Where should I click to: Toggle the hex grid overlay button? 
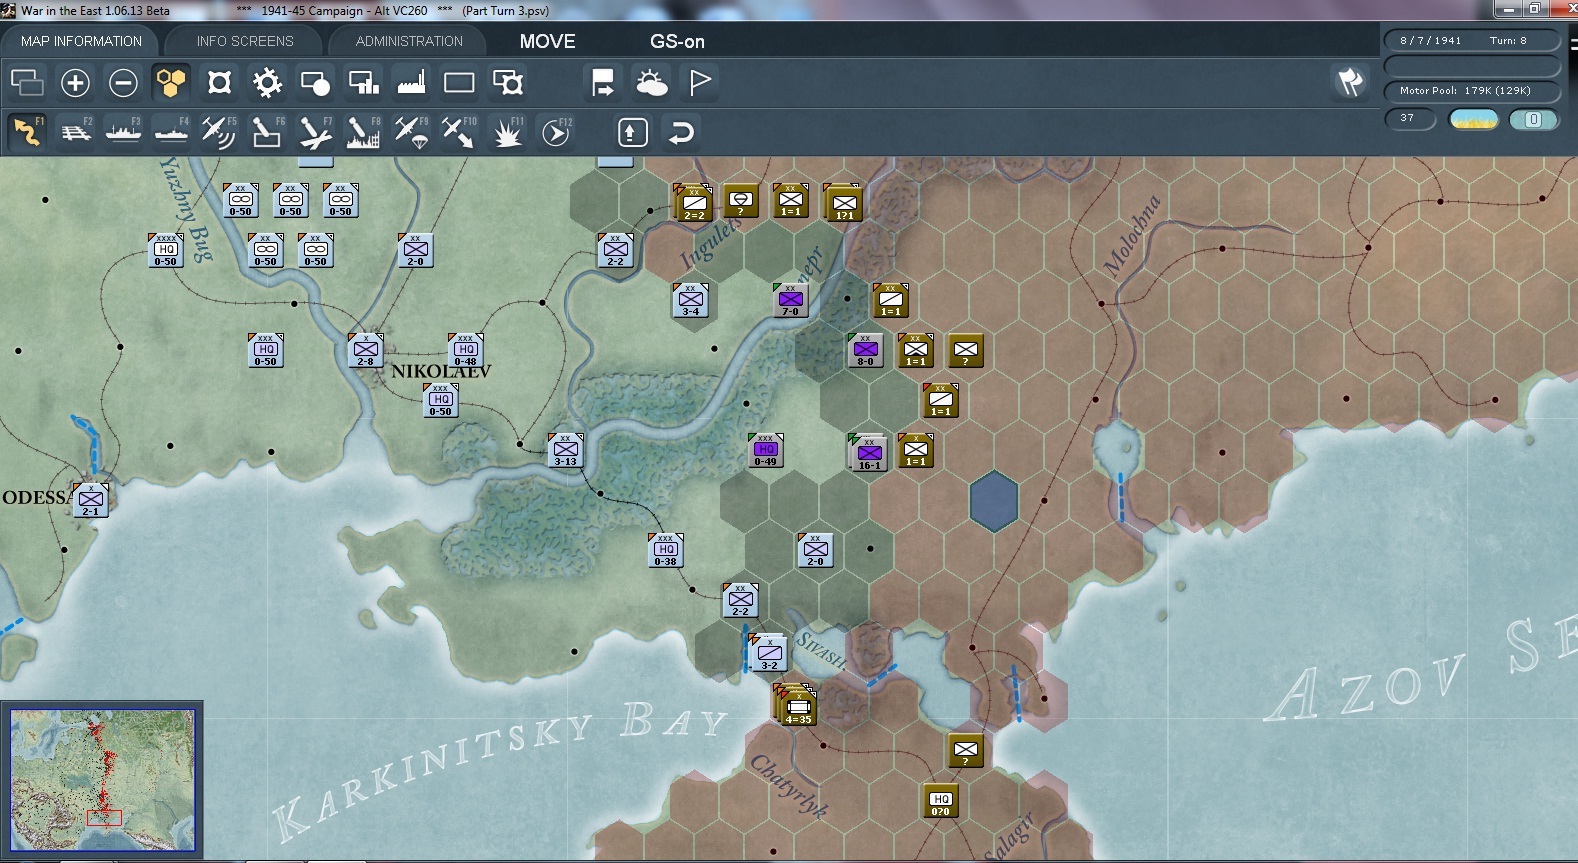[171, 83]
